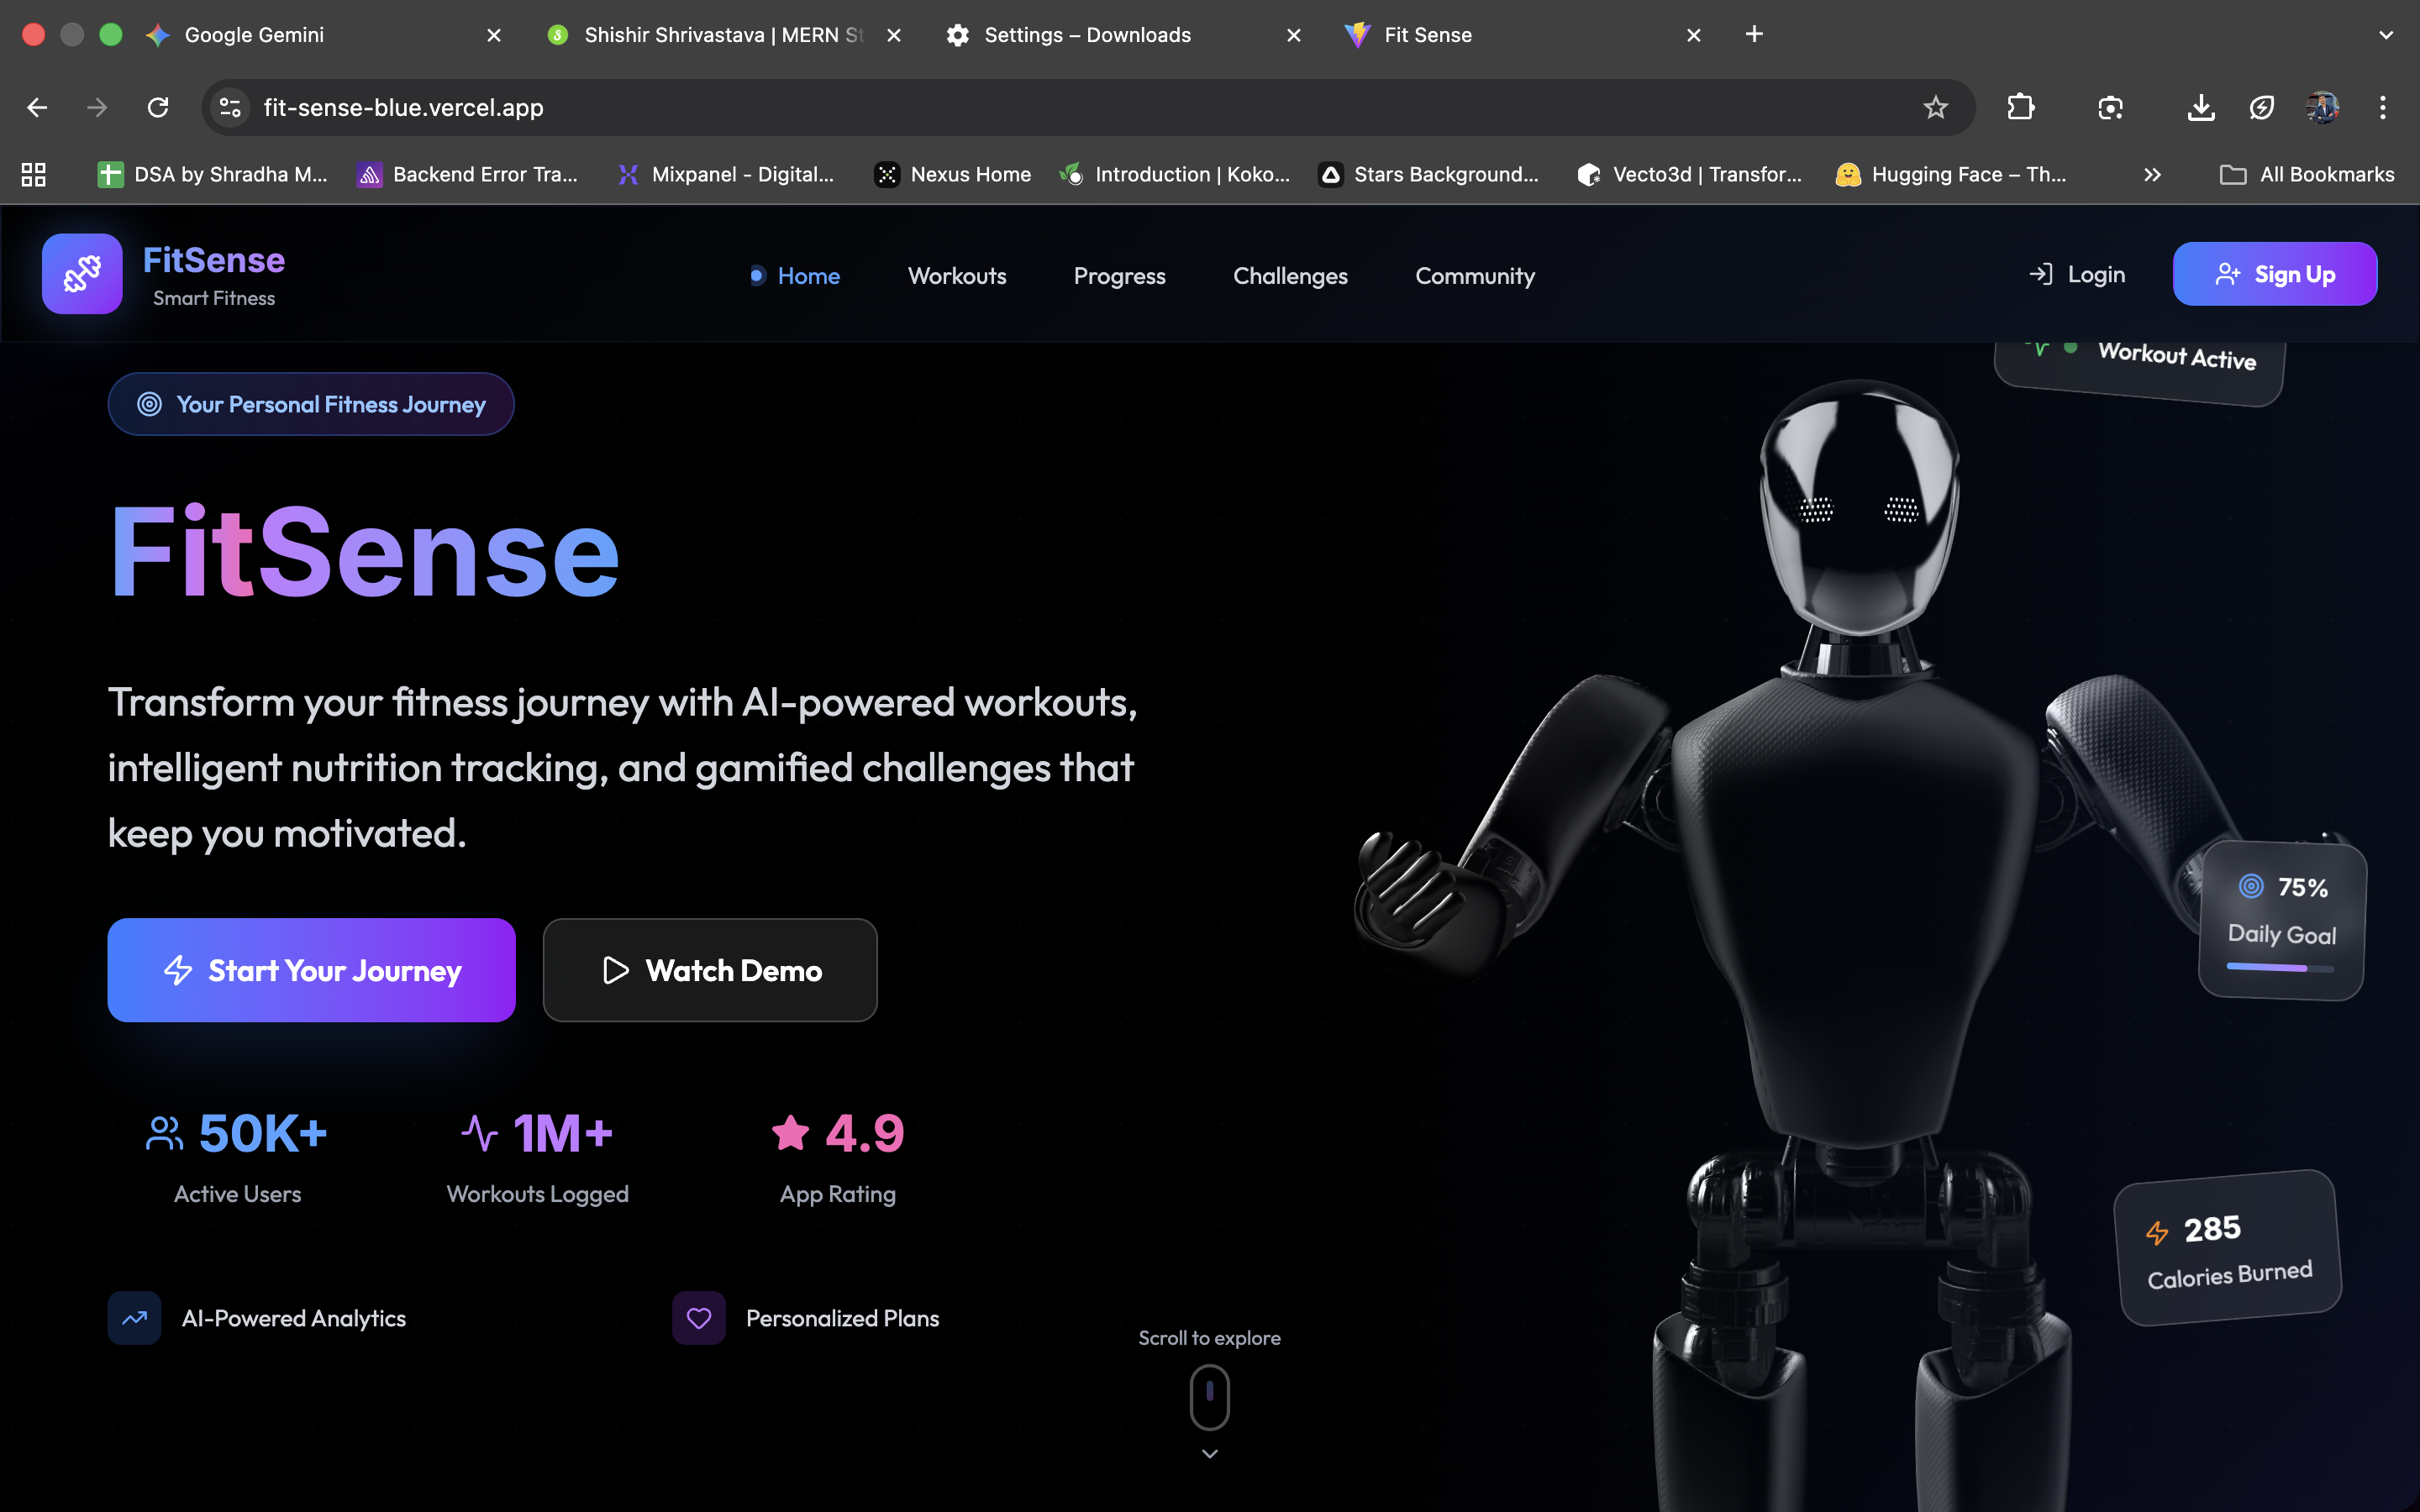Click the large FitSense hero heading

click(364, 552)
